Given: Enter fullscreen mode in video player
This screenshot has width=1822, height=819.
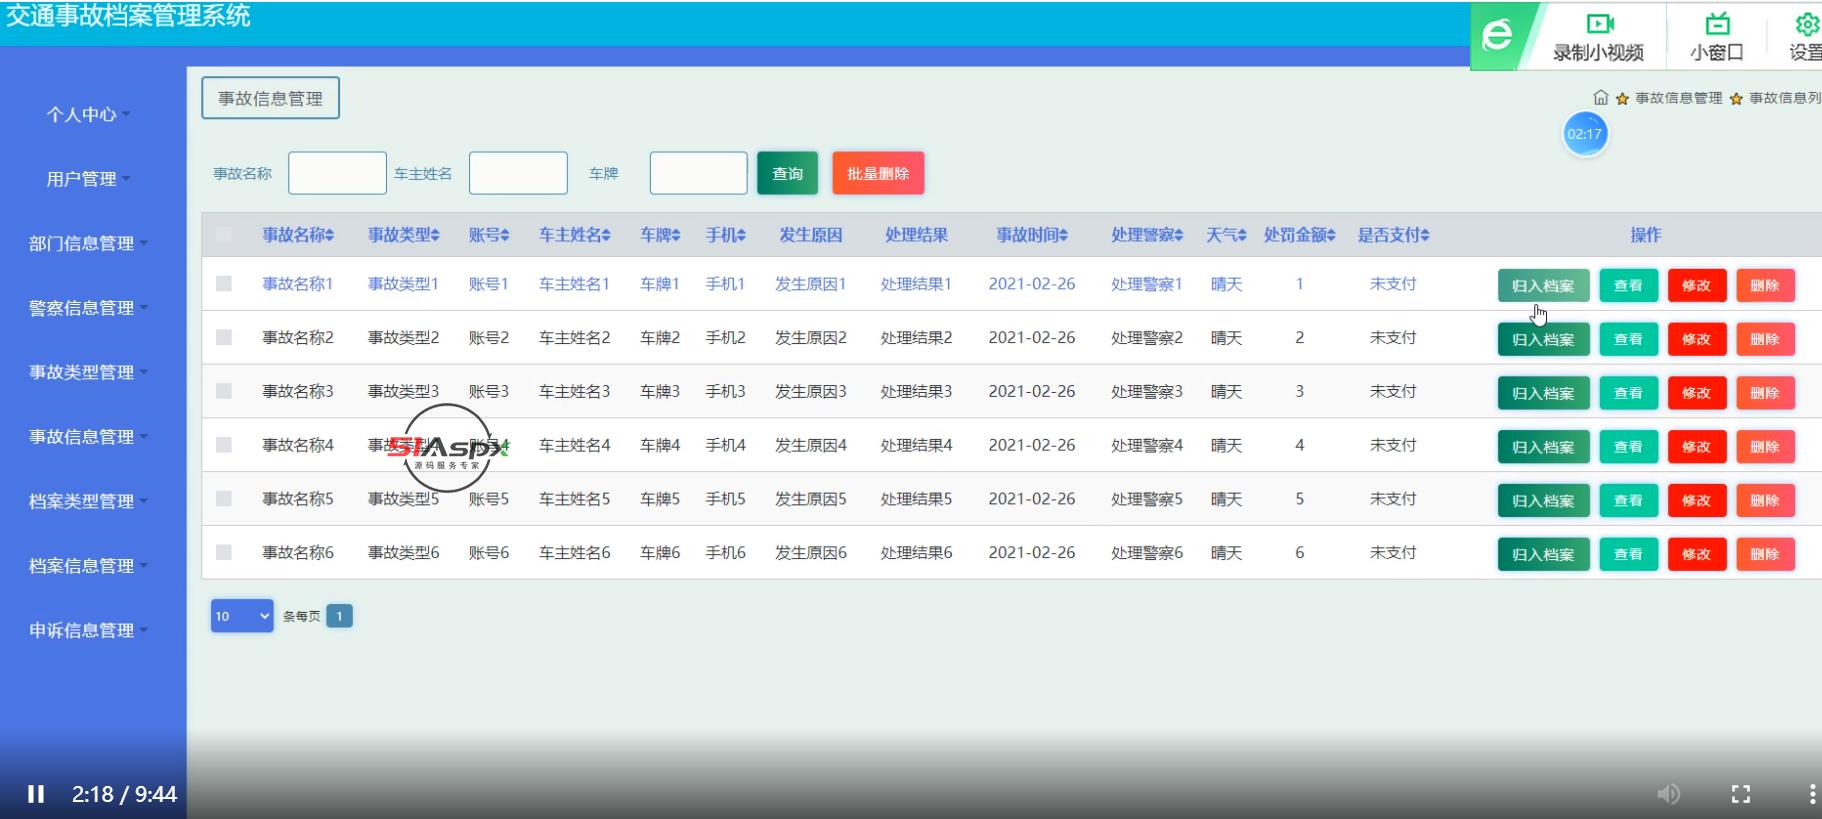Looking at the screenshot, I should pos(1741,794).
